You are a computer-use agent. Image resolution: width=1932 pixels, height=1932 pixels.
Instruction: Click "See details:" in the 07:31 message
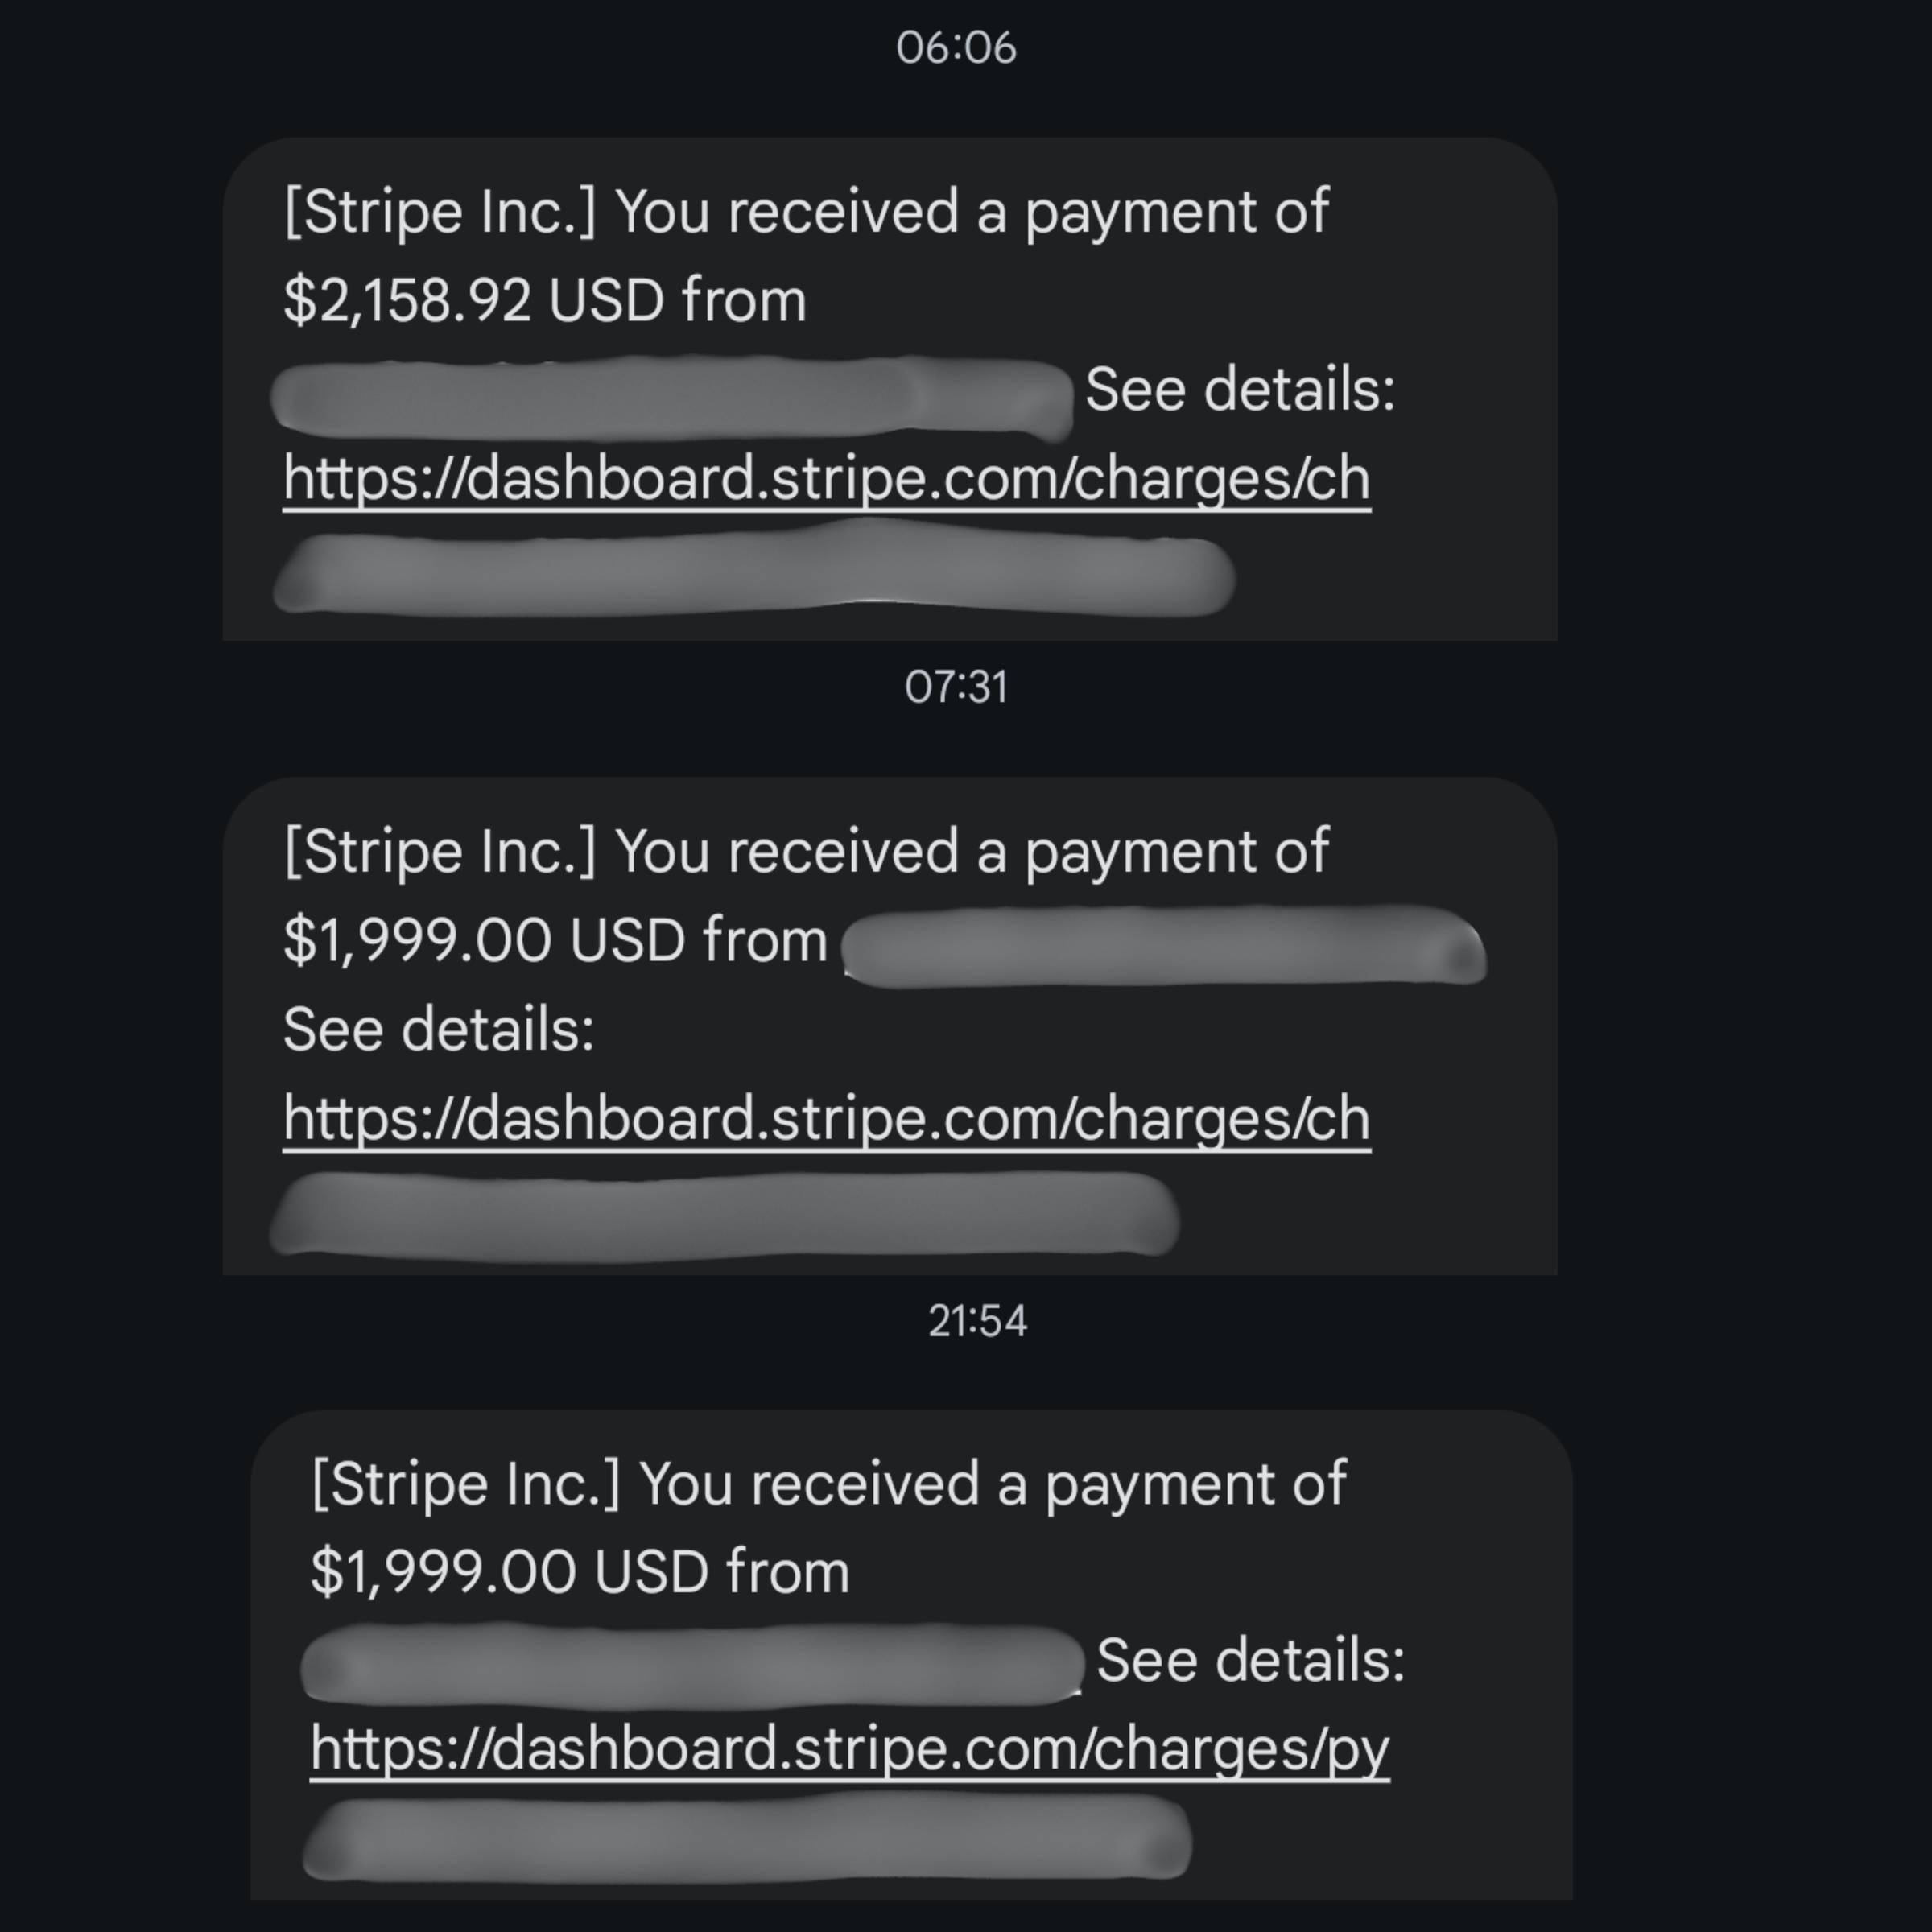click(x=438, y=1029)
